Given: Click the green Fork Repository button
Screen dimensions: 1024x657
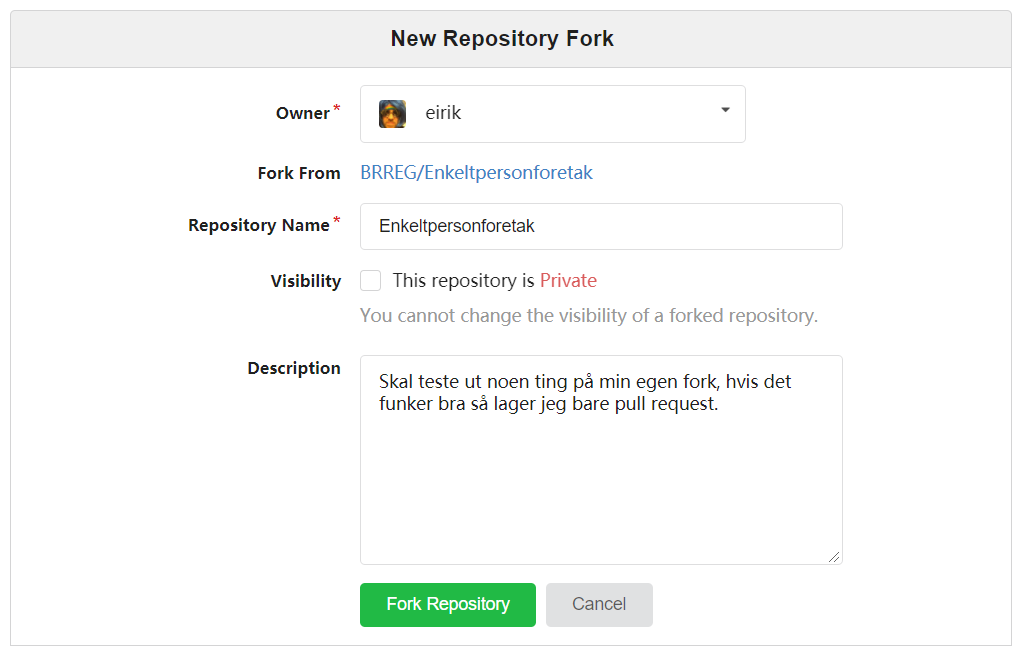Looking at the screenshot, I should [x=447, y=605].
